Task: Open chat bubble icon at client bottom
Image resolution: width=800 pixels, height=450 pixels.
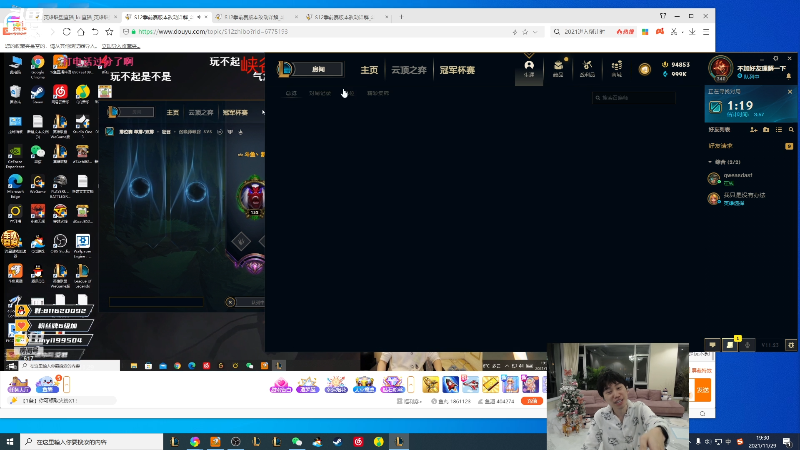Action: (712, 345)
